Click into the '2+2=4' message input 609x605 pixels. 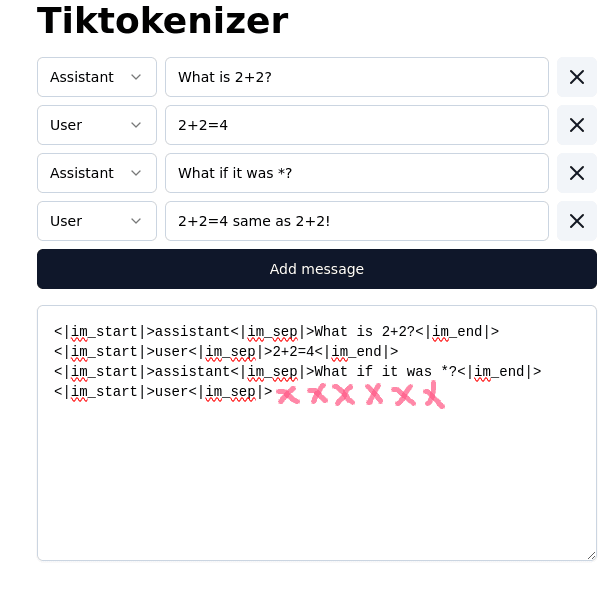click(356, 125)
